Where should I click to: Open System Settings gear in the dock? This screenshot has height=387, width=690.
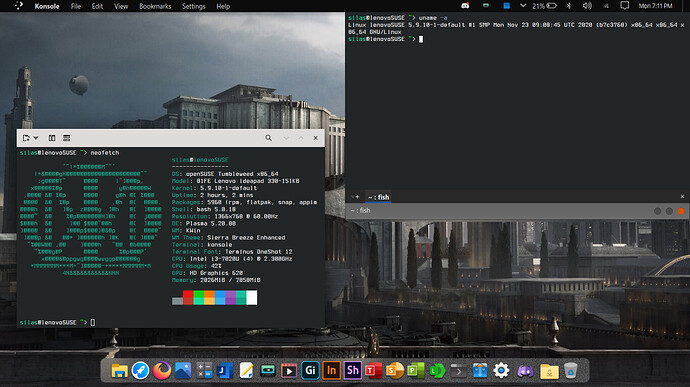point(501,371)
